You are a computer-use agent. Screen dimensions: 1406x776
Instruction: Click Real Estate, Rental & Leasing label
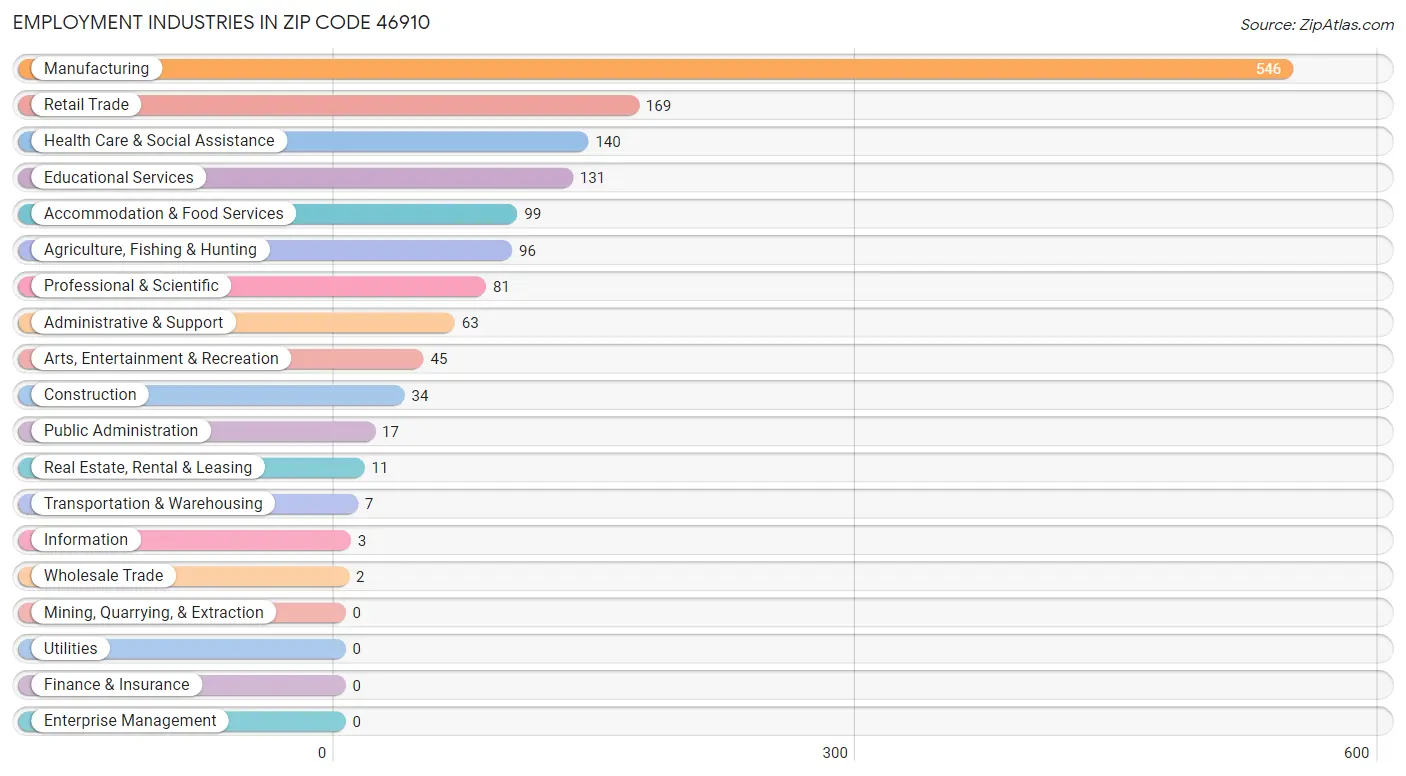click(148, 468)
